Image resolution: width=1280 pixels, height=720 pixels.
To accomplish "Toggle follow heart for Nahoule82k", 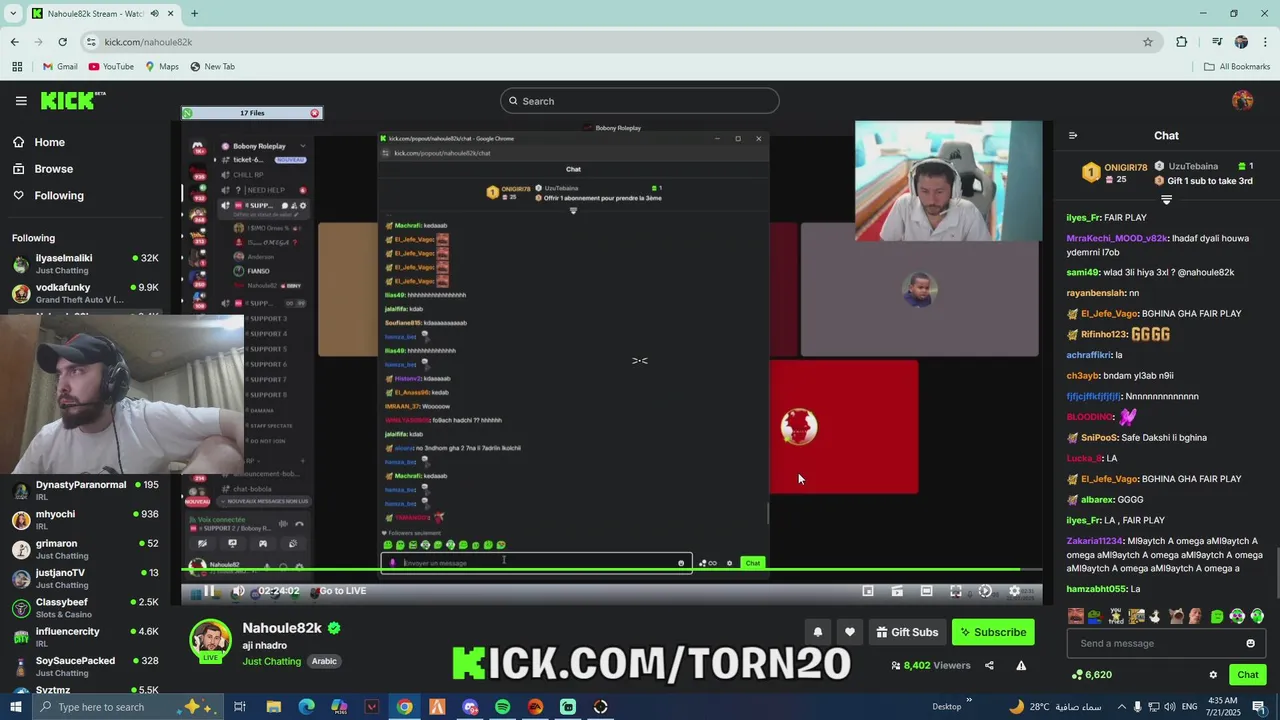I will [850, 632].
